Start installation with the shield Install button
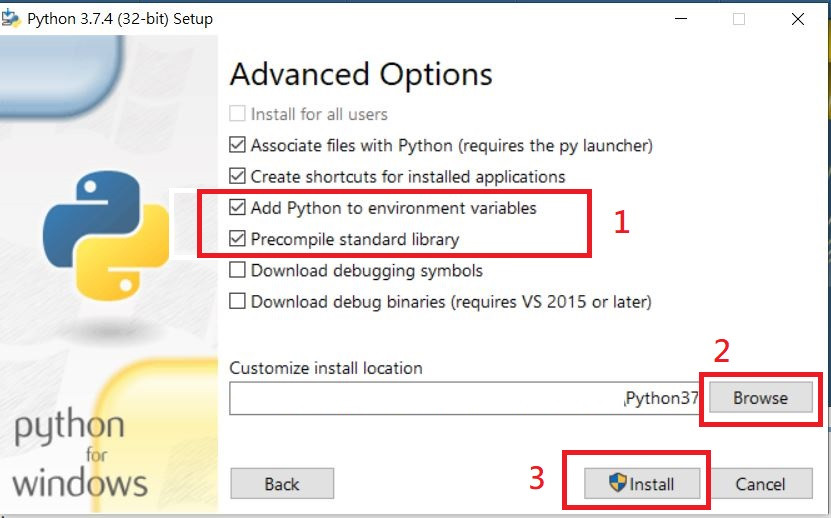Viewport: 831px width, 518px height. coord(642,484)
